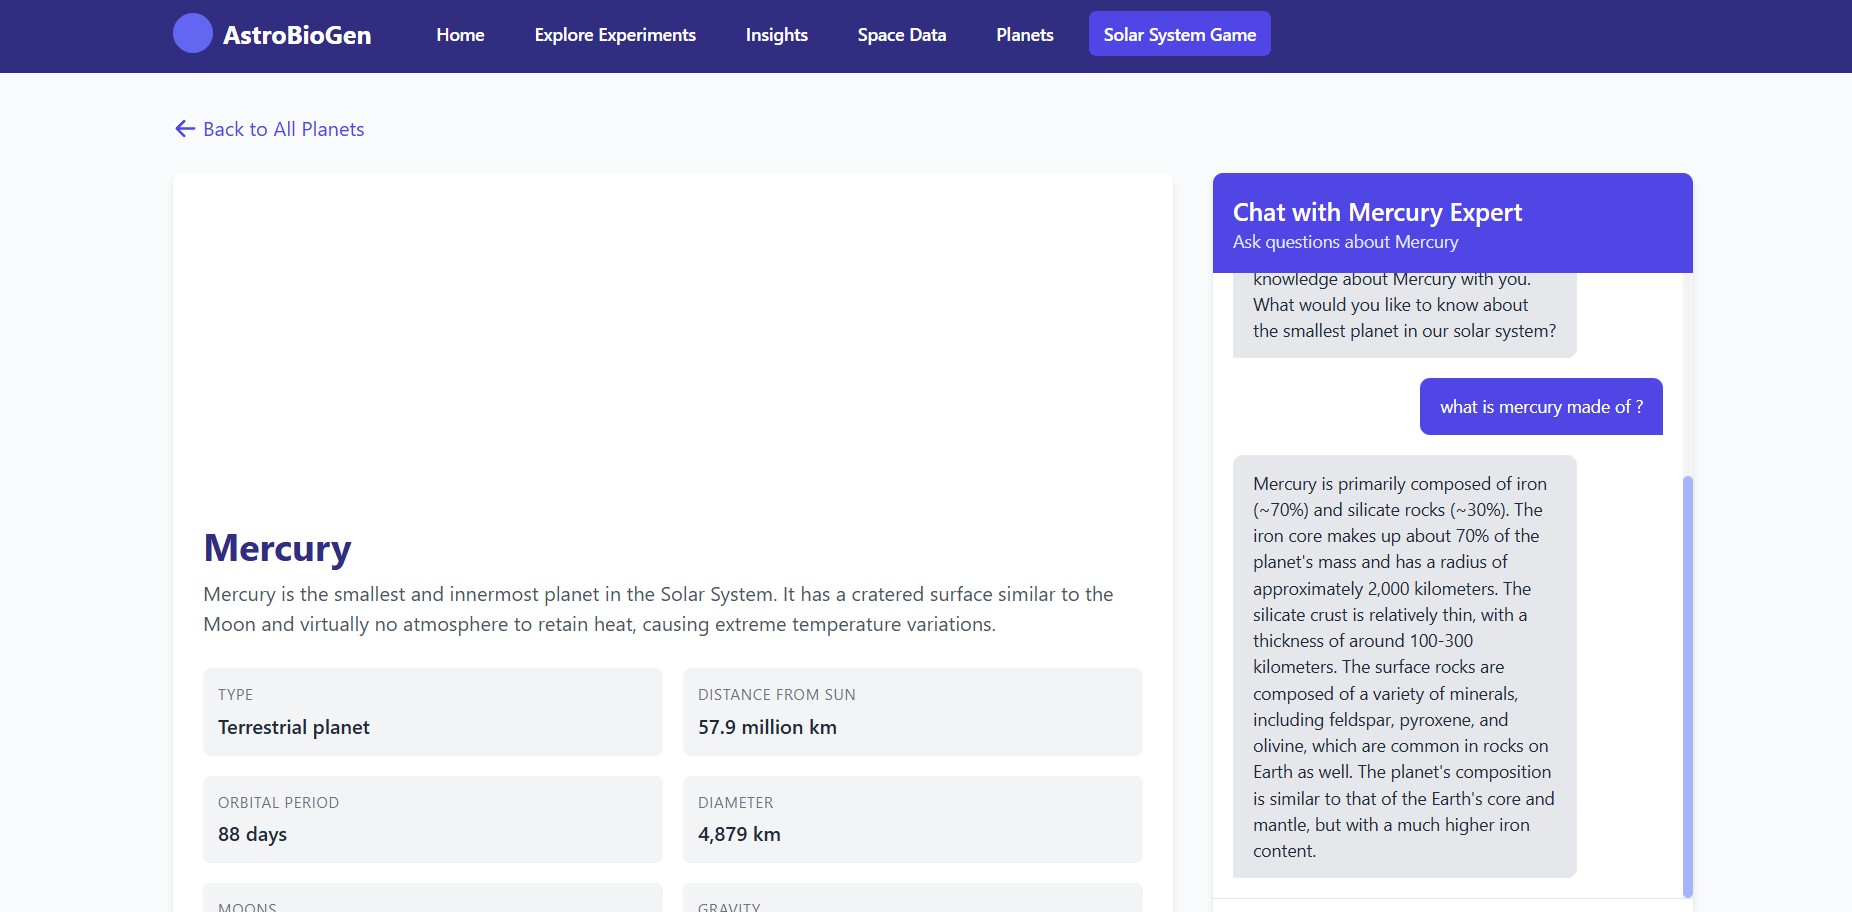Click the chat panel scrollbar thumb
The image size is (1852, 912).
click(x=1688, y=686)
